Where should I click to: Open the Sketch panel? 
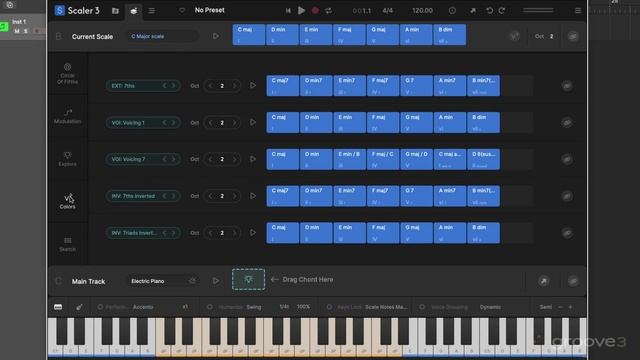click(68, 244)
